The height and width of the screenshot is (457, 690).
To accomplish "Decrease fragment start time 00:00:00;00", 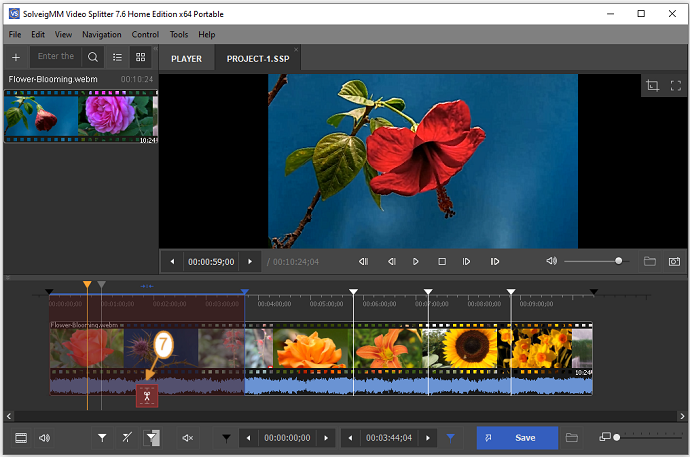I will tap(249, 438).
